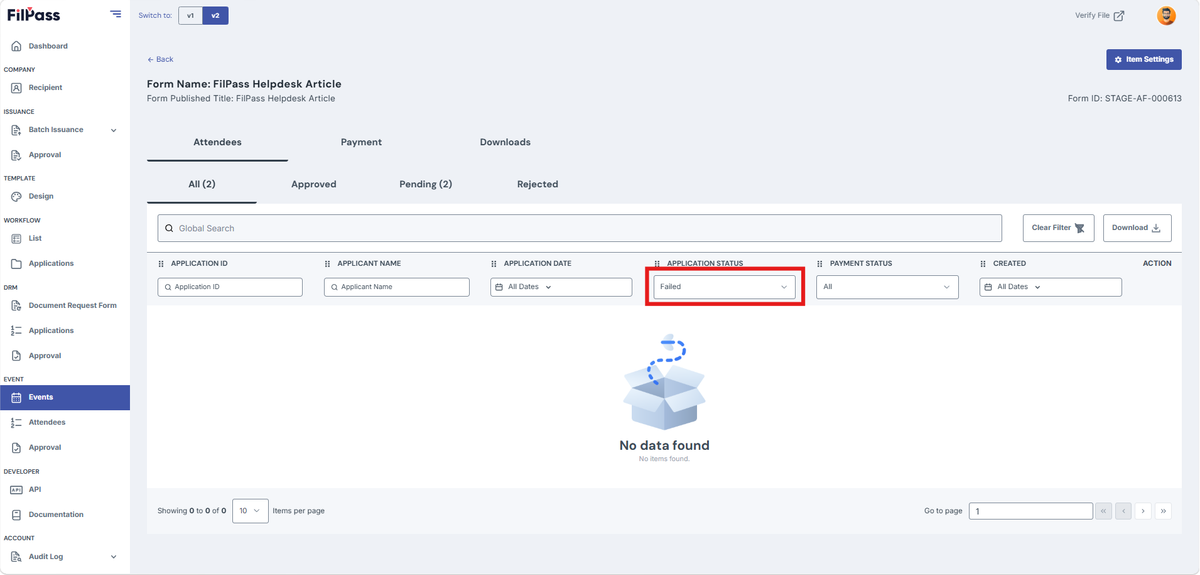Open the Application Status dropdown showing Failed

(x=724, y=287)
